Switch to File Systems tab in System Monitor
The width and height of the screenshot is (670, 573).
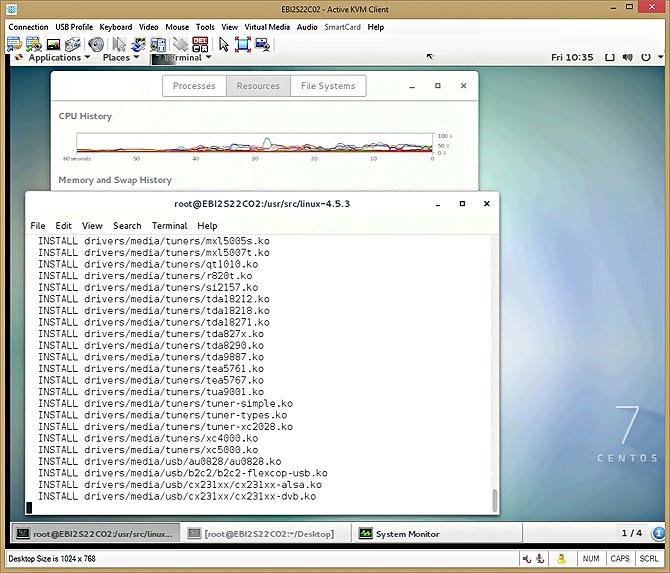point(328,86)
